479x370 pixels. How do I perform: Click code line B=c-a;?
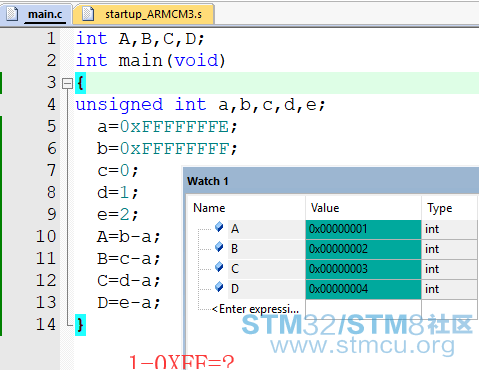(129, 259)
